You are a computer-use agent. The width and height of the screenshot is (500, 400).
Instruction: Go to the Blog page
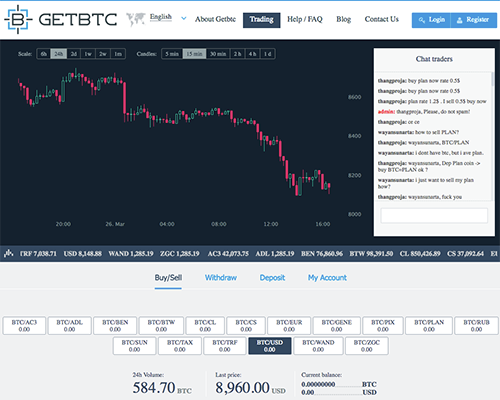tap(344, 19)
